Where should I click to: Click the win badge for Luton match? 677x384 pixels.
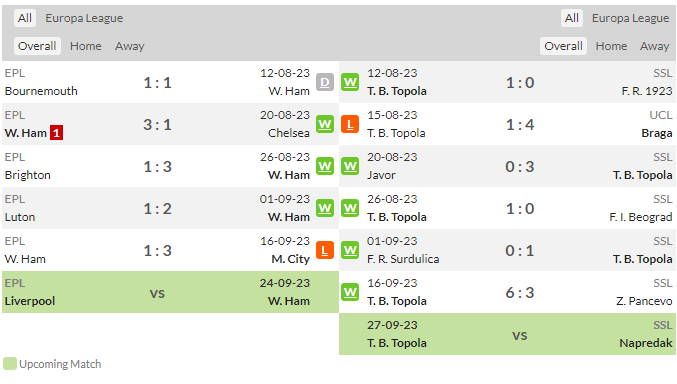point(325,208)
